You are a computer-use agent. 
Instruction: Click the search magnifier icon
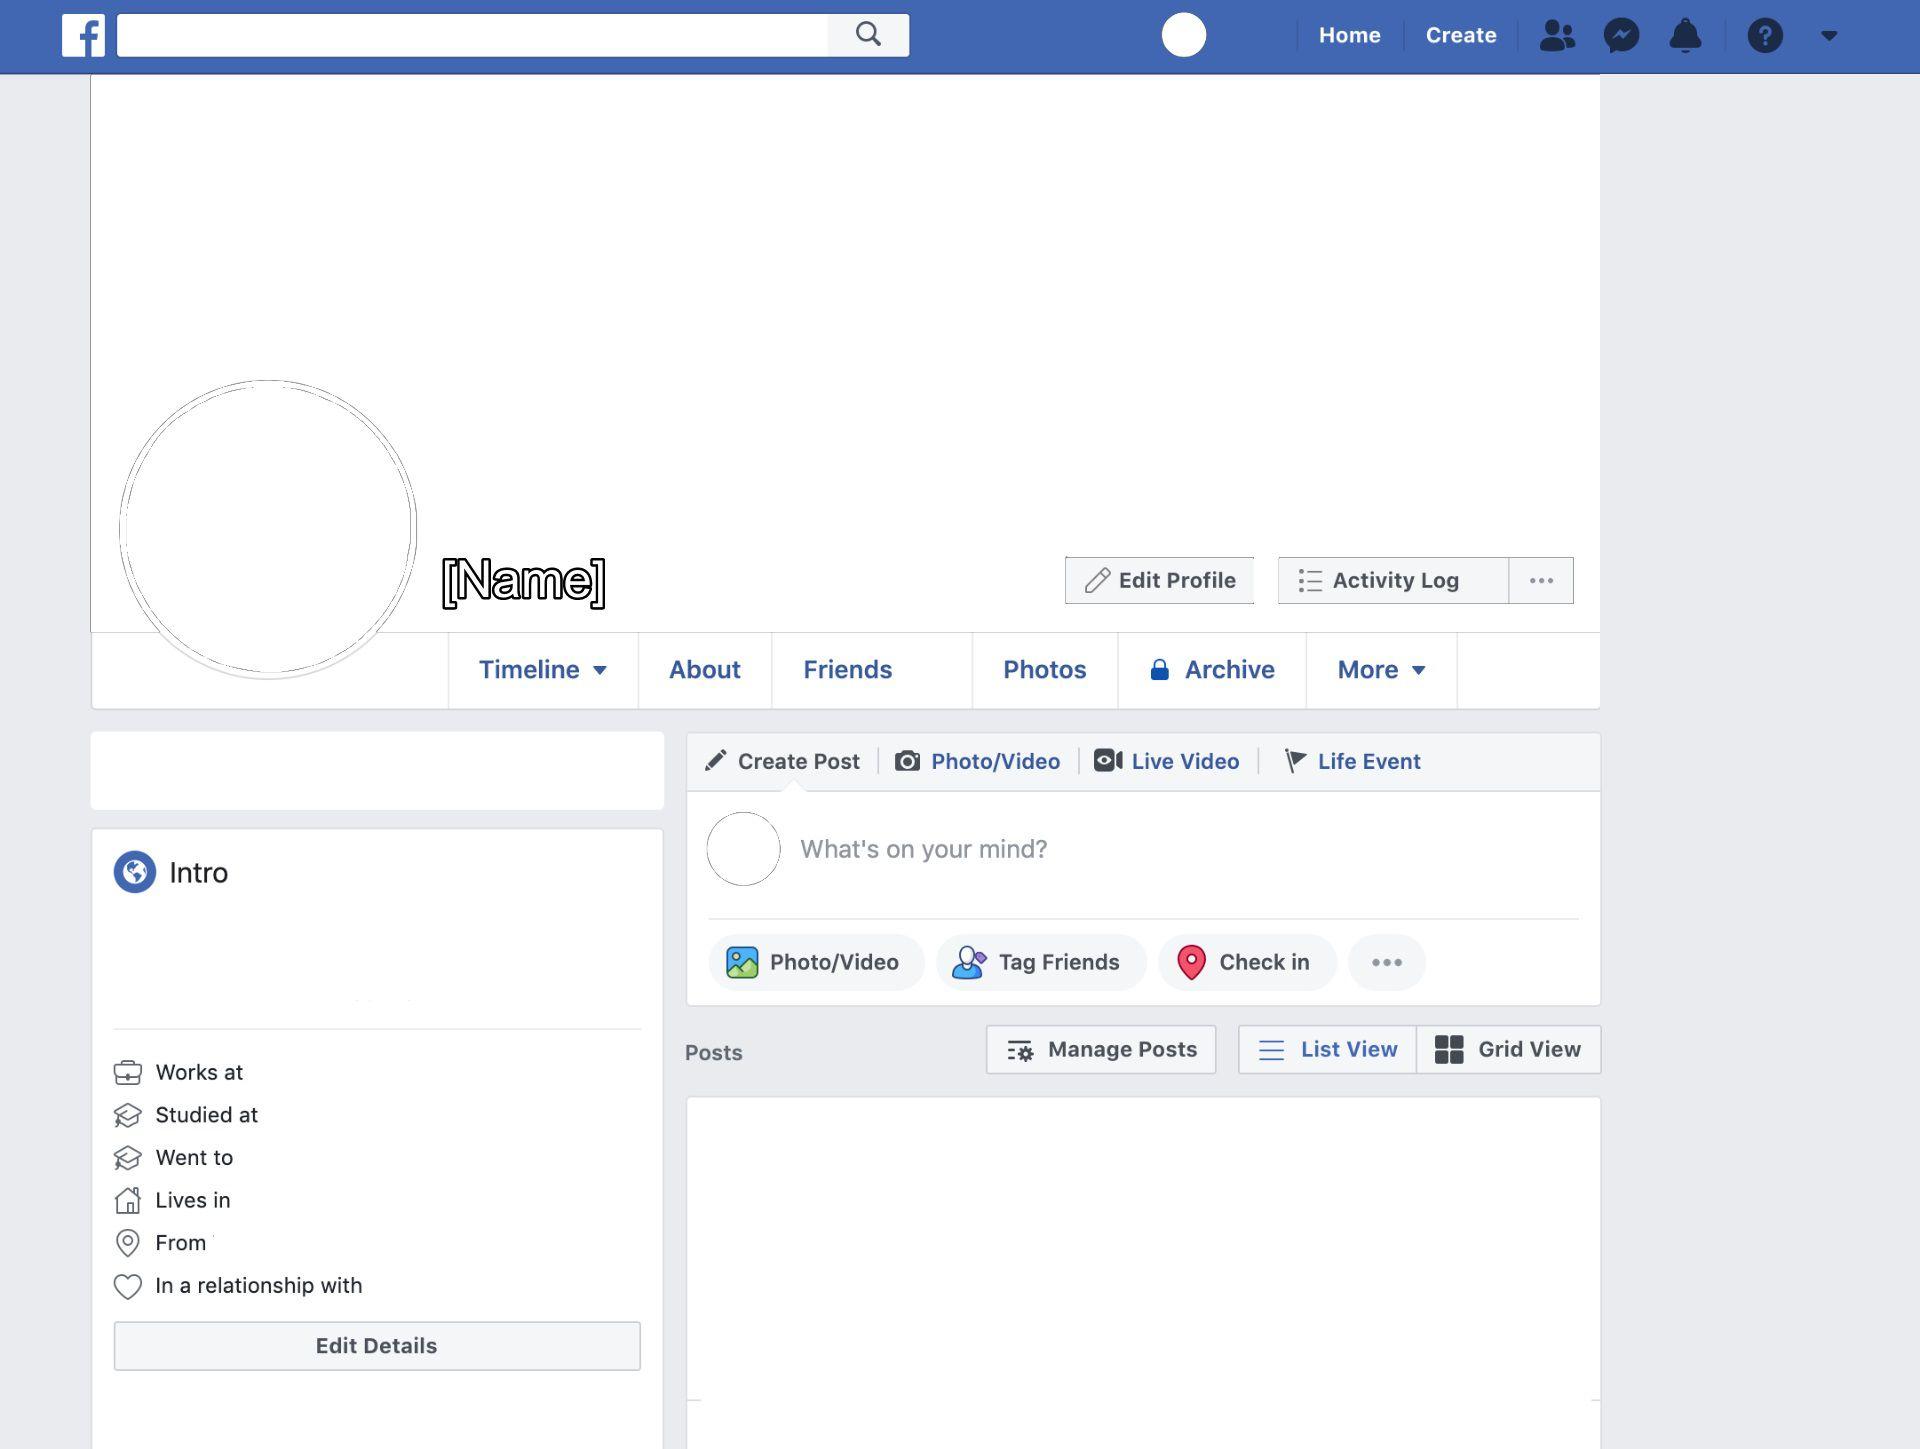[868, 34]
